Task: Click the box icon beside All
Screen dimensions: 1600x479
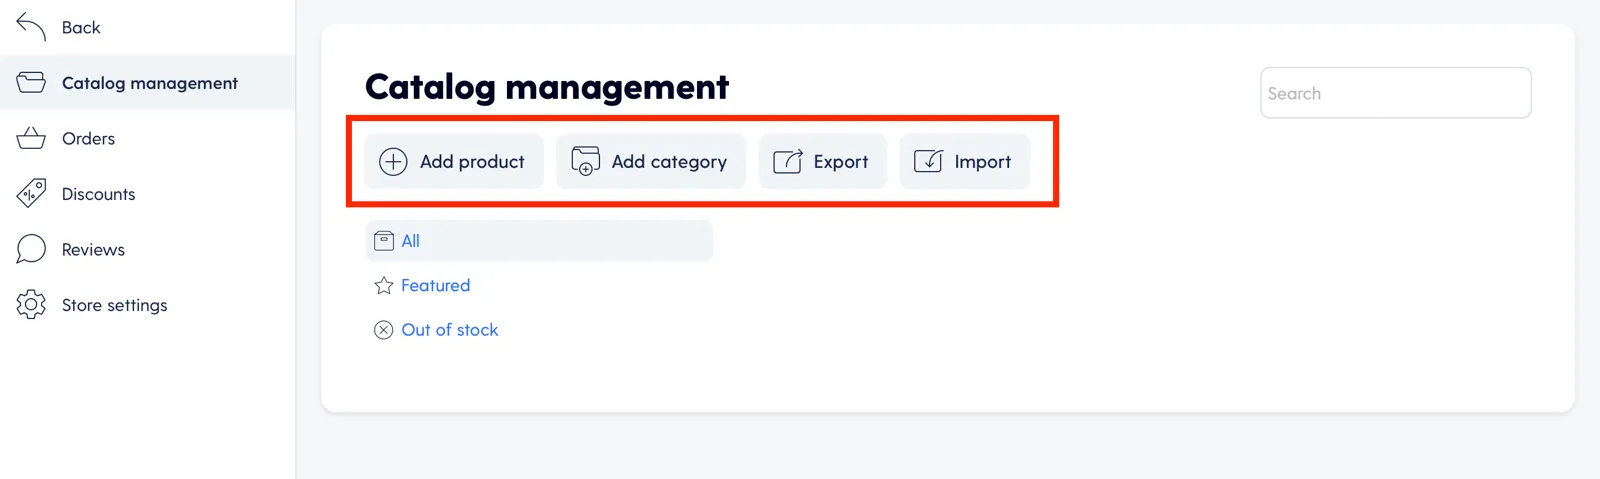Action: (x=384, y=241)
